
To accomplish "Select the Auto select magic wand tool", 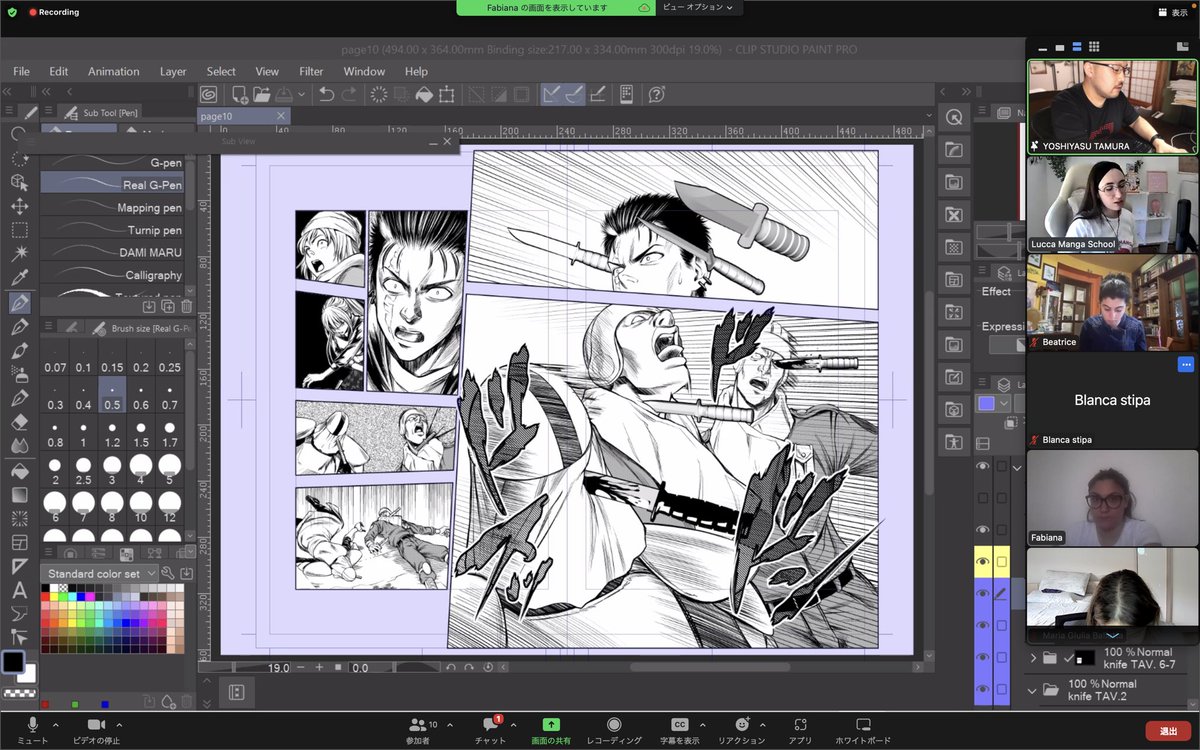I will tap(19, 253).
